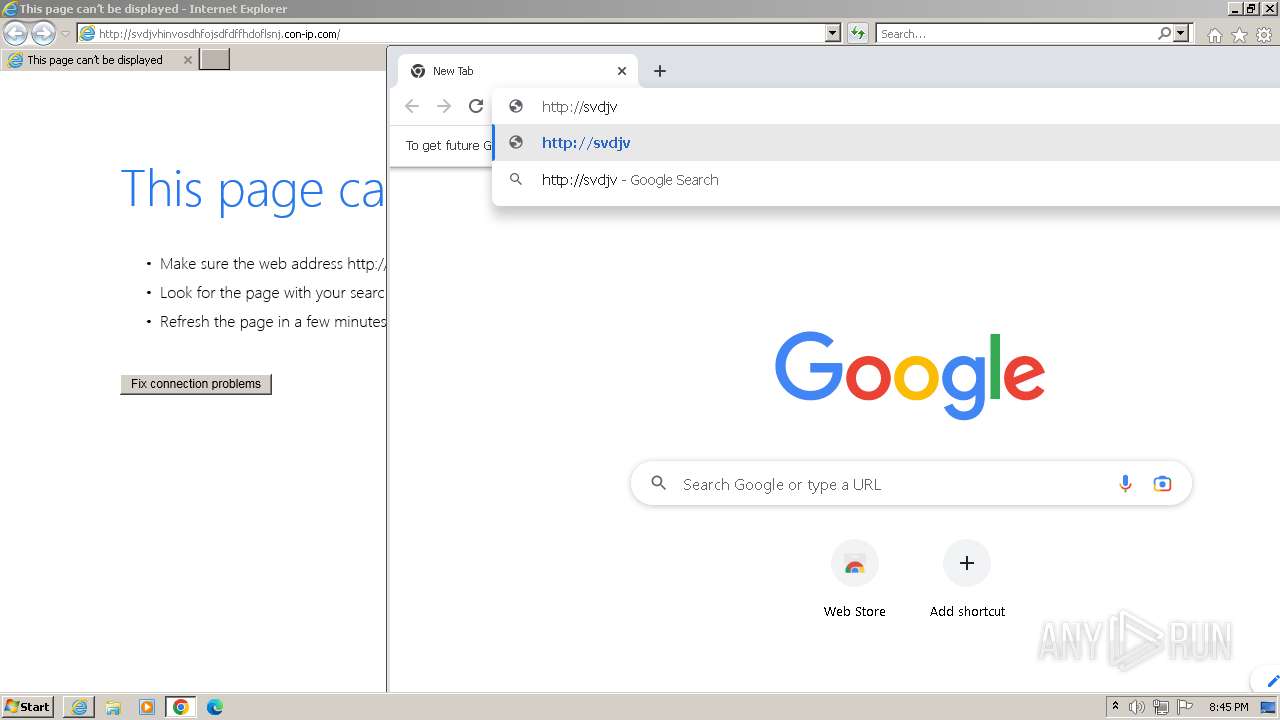Click IE refresh/compatibility button
Image resolution: width=1280 pixels, height=720 pixels.
[857, 34]
